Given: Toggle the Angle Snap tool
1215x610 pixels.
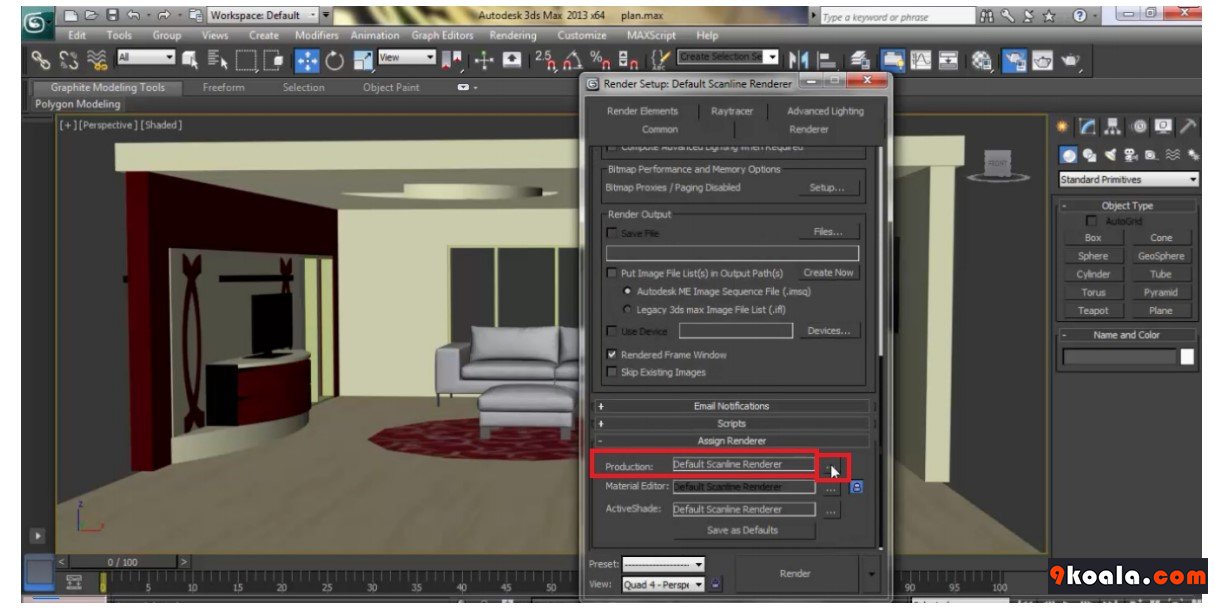Looking at the screenshot, I should click(x=572, y=60).
